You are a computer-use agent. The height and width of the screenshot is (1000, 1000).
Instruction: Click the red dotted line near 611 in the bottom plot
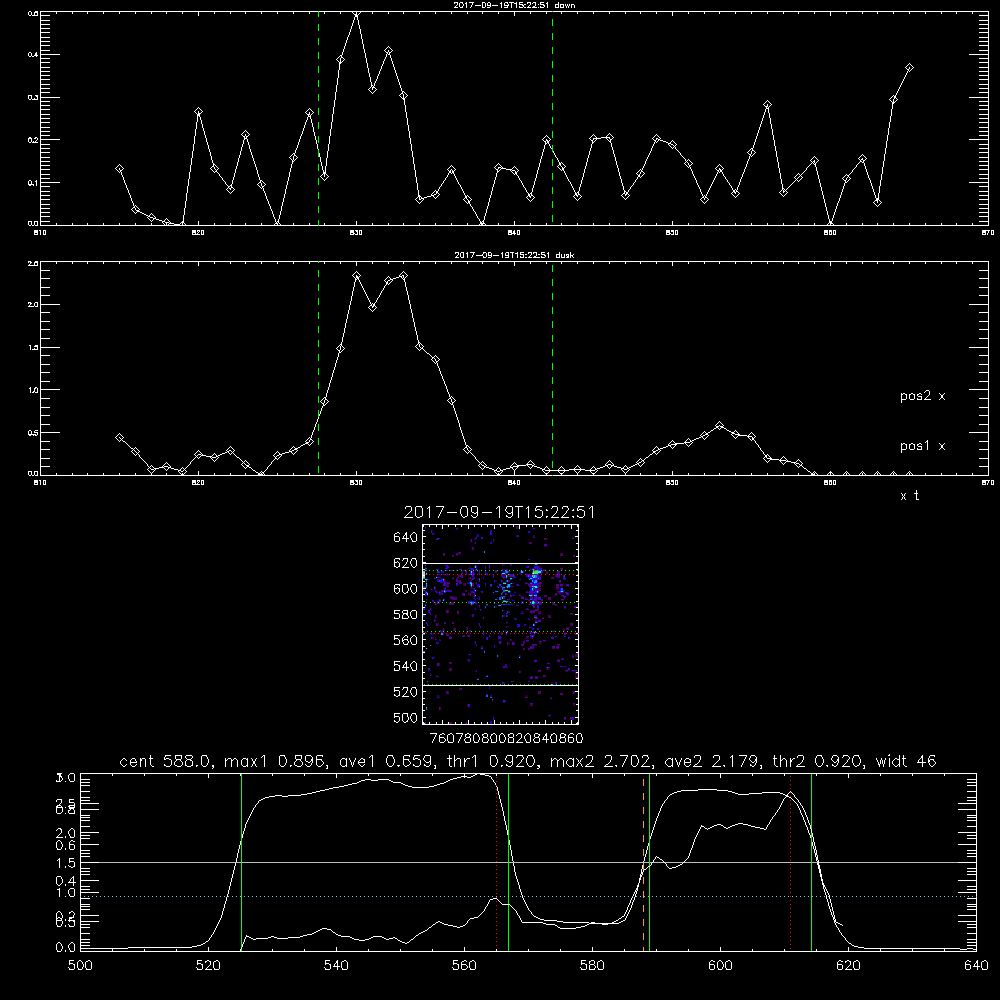pyautogui.click(x=790, y=862)
